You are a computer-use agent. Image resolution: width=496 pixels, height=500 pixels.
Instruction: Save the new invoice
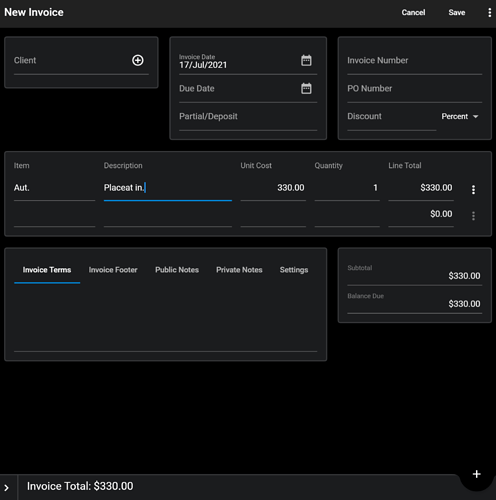[x=457, y=12]
